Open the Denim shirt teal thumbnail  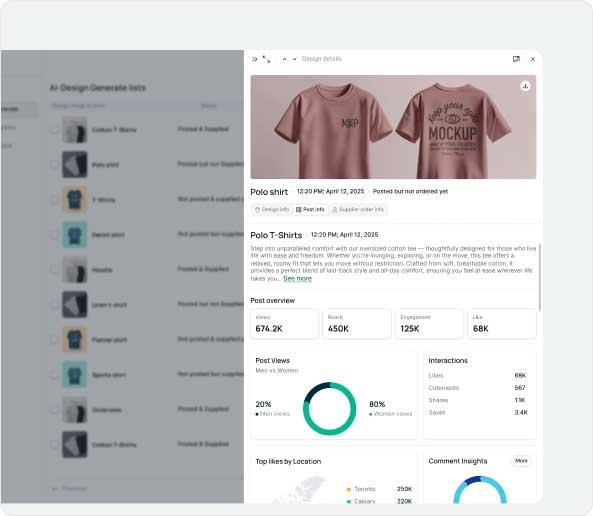tap(75, 235)
